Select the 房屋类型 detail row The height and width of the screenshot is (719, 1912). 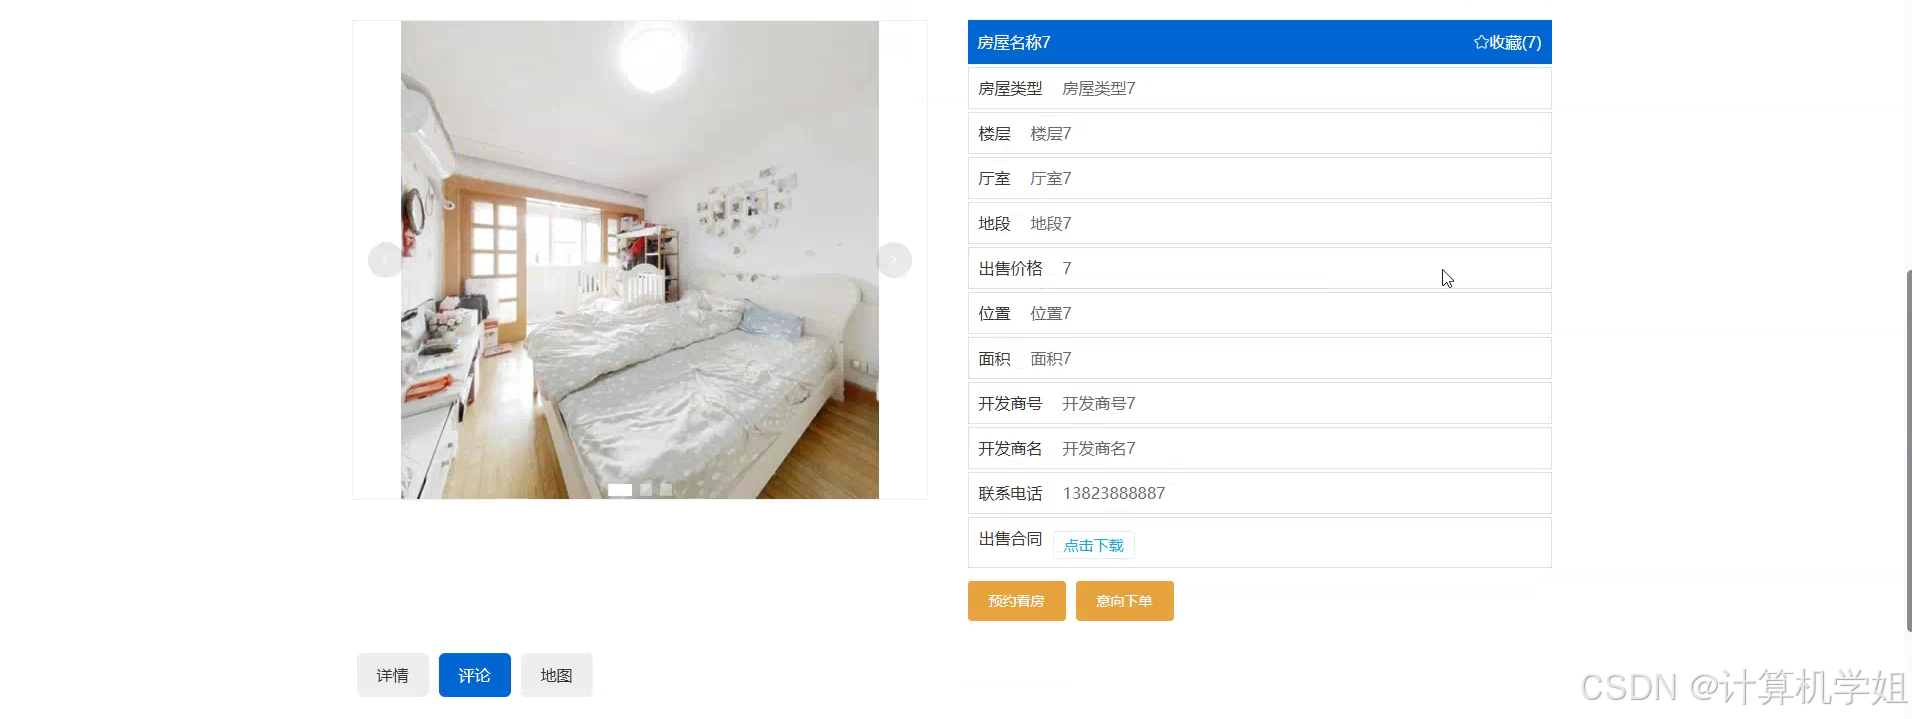click(1259, 88)
